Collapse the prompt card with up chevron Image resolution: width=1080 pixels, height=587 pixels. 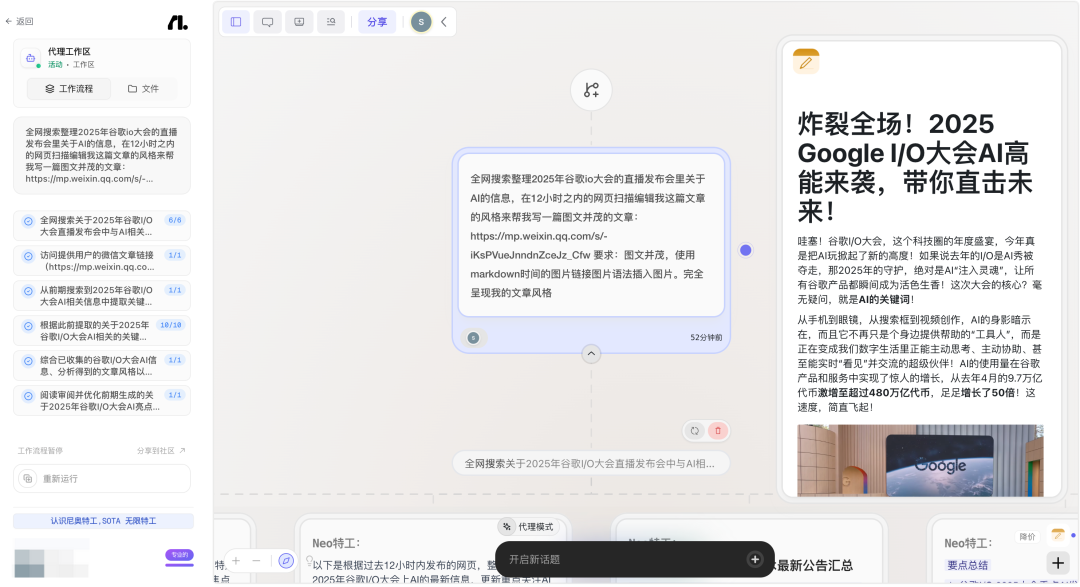coord(591,354)
